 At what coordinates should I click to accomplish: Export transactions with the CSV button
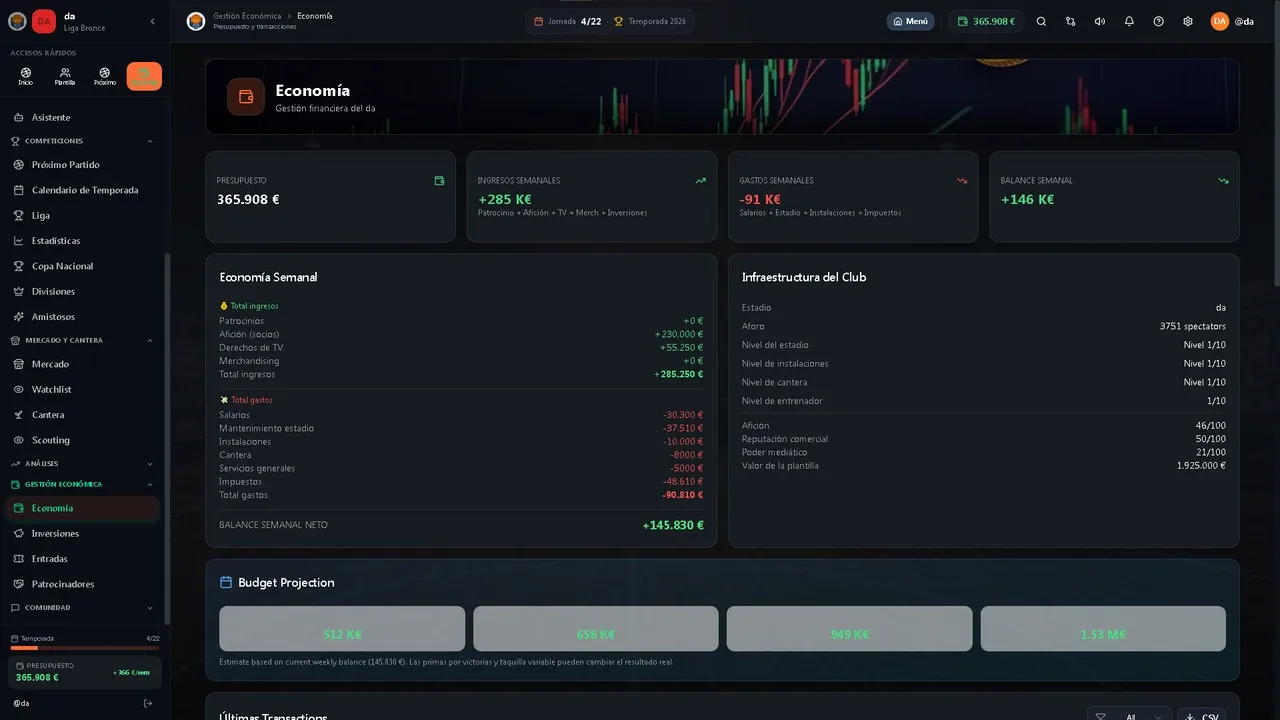[x=1202, y=716]
